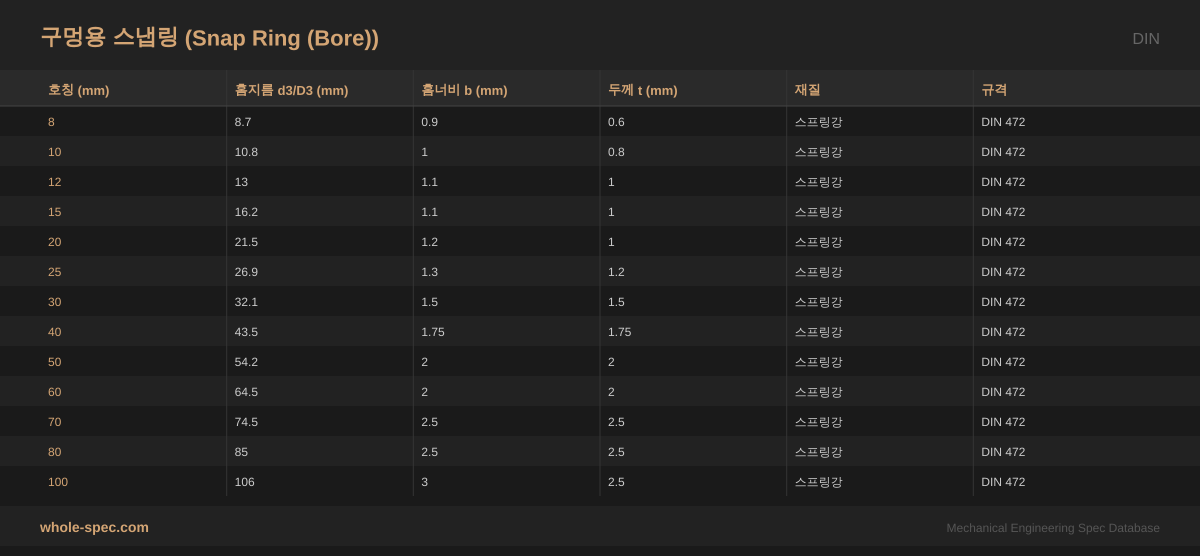Select groove diameter value 26.9
The image size is (1200, 556).
(x=246, y=272)
